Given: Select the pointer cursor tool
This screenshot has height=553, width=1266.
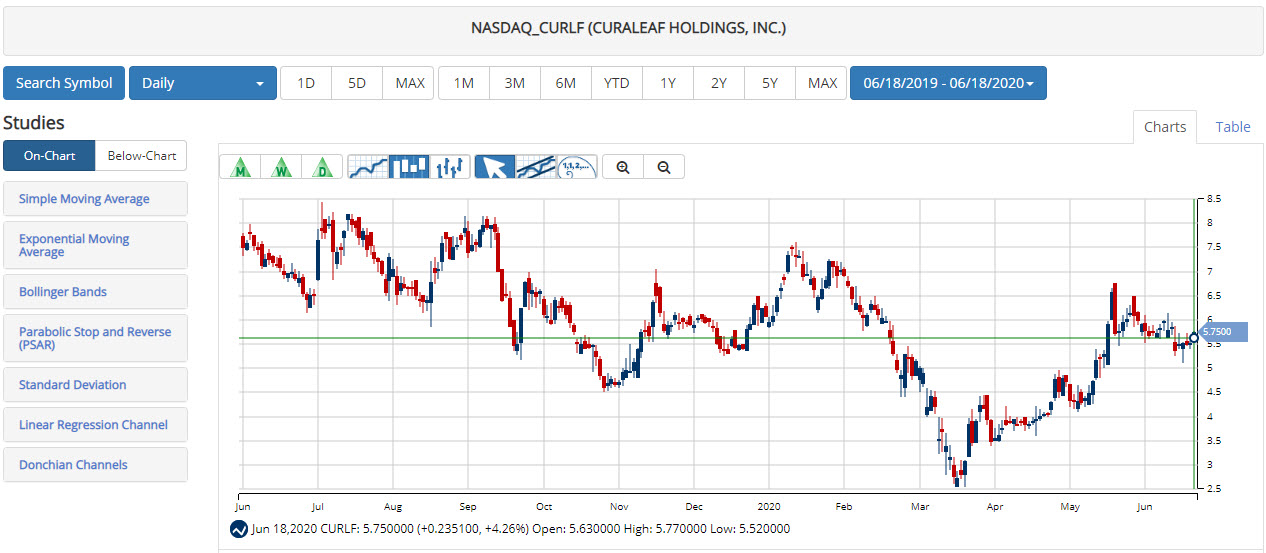Looking at the screenshot, I should point(494,167).
